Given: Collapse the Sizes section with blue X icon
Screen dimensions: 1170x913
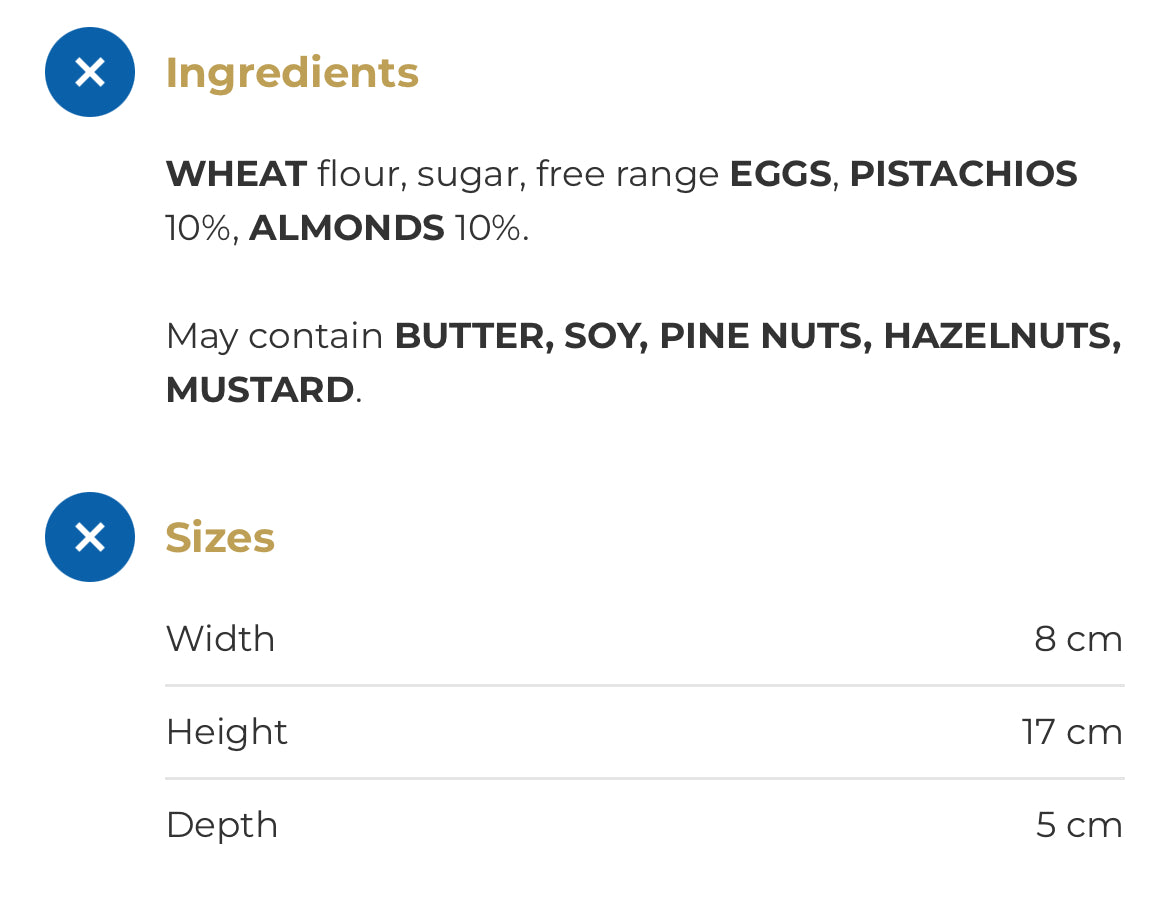Looking at the screenshot, I should tap(90, 537).
